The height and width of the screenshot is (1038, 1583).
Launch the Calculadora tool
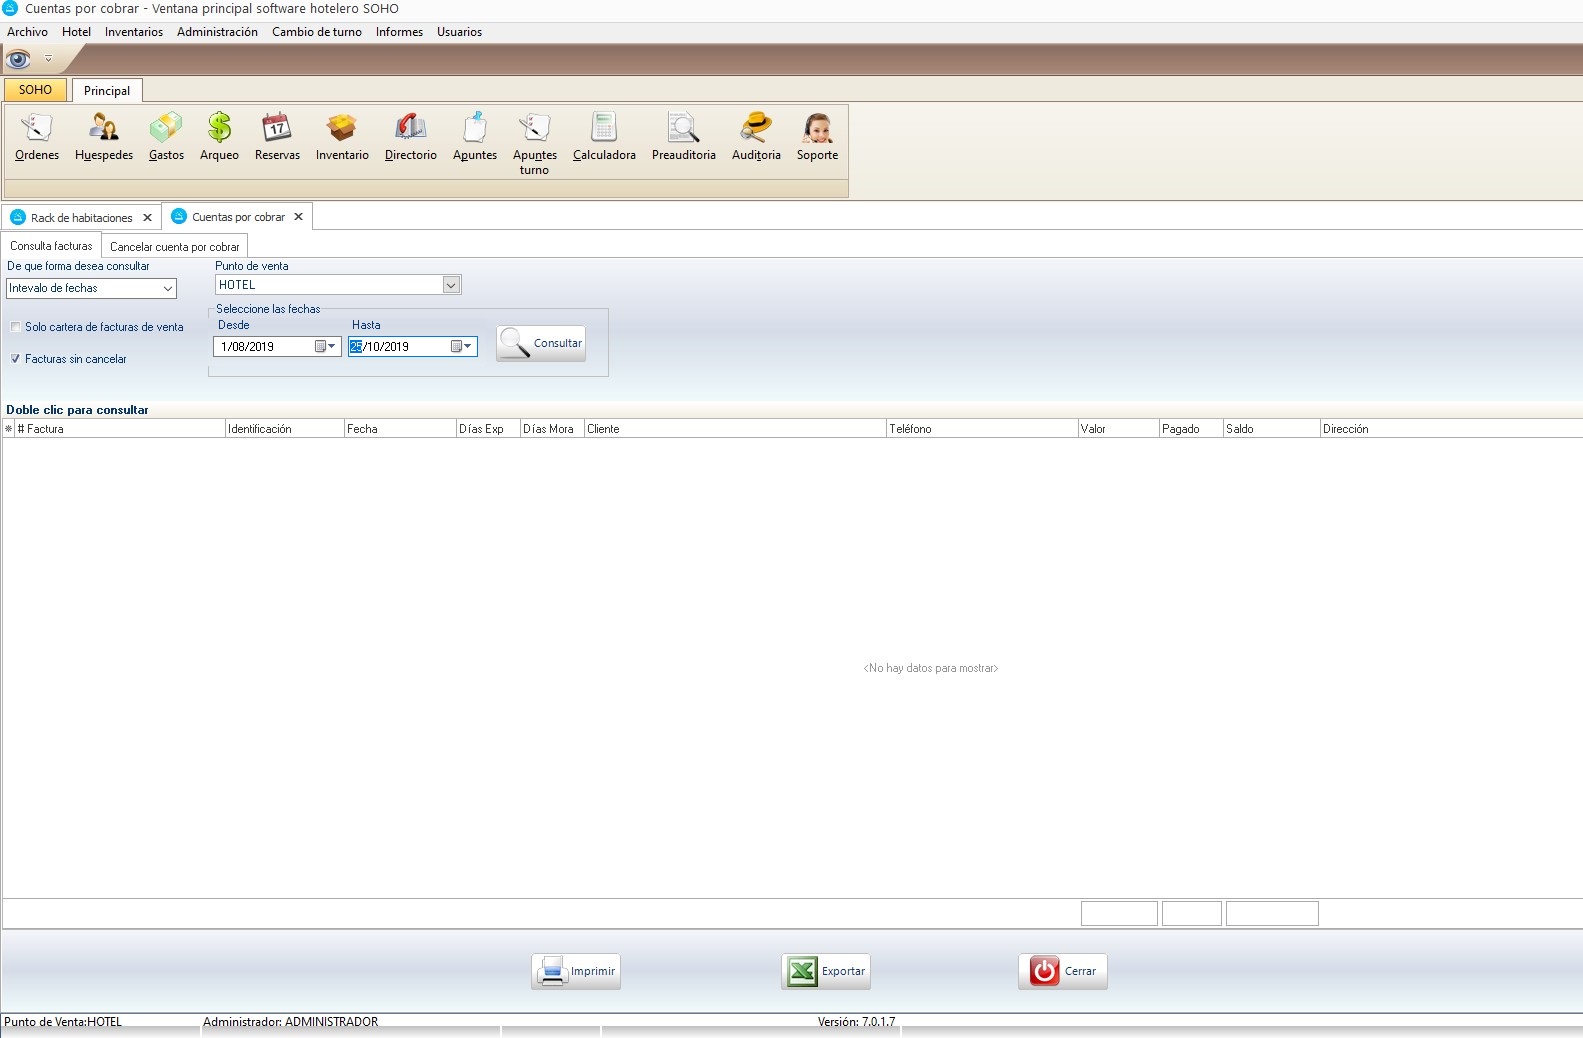click(x=604, y=136)
